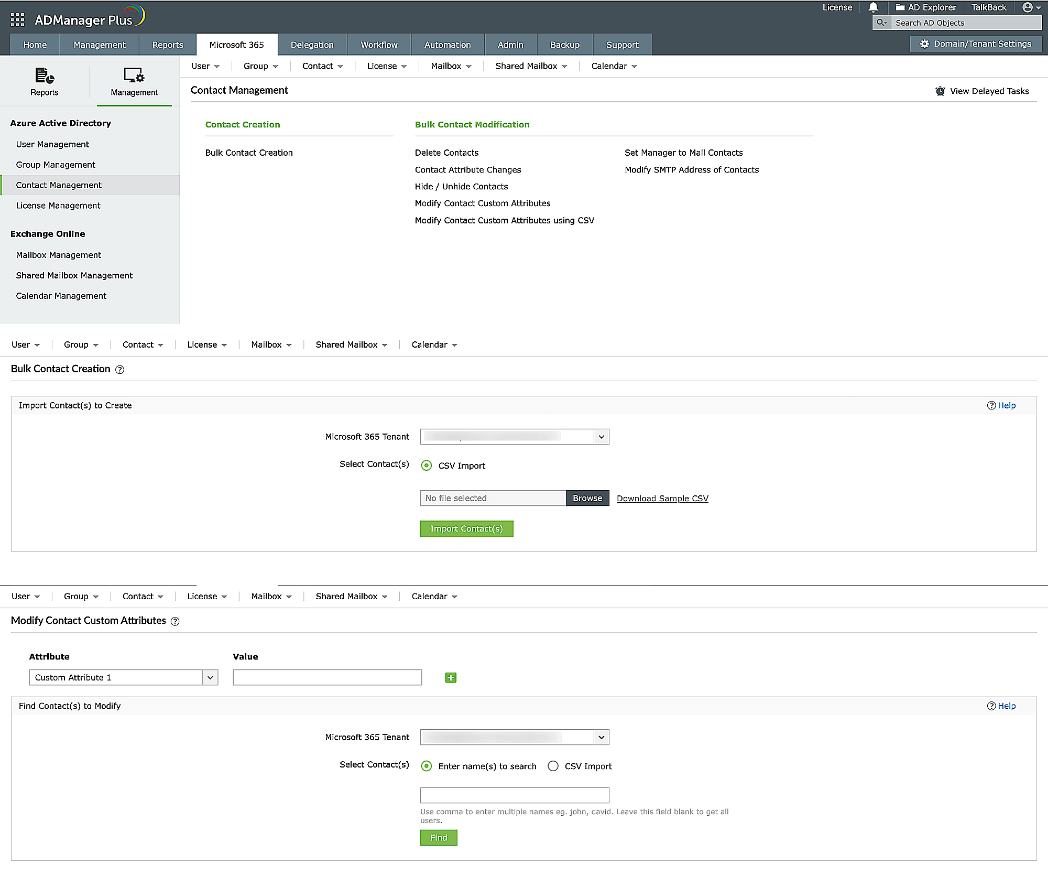Open Help in the Find Contact(s) to Modify panel

click(1001, 706)
